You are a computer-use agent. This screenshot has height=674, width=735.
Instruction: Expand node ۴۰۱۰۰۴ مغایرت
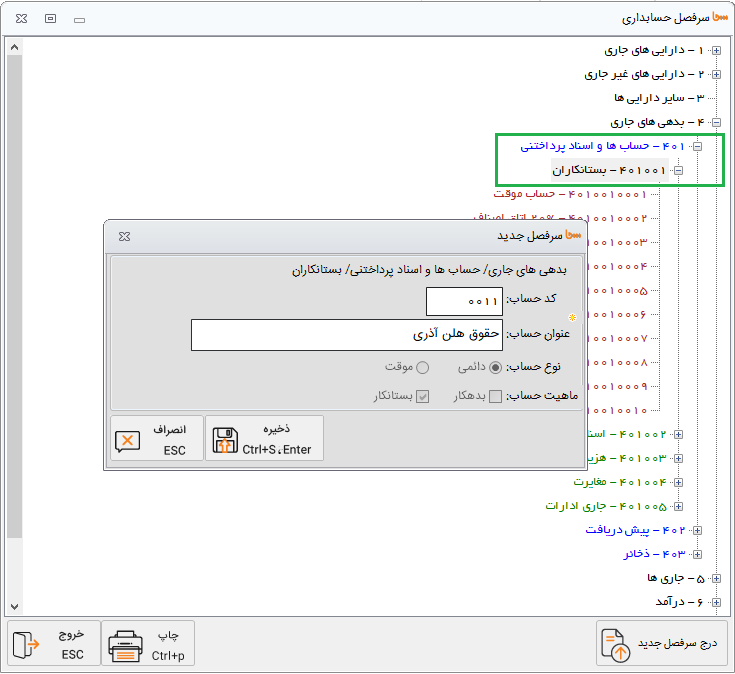point(678,482)
